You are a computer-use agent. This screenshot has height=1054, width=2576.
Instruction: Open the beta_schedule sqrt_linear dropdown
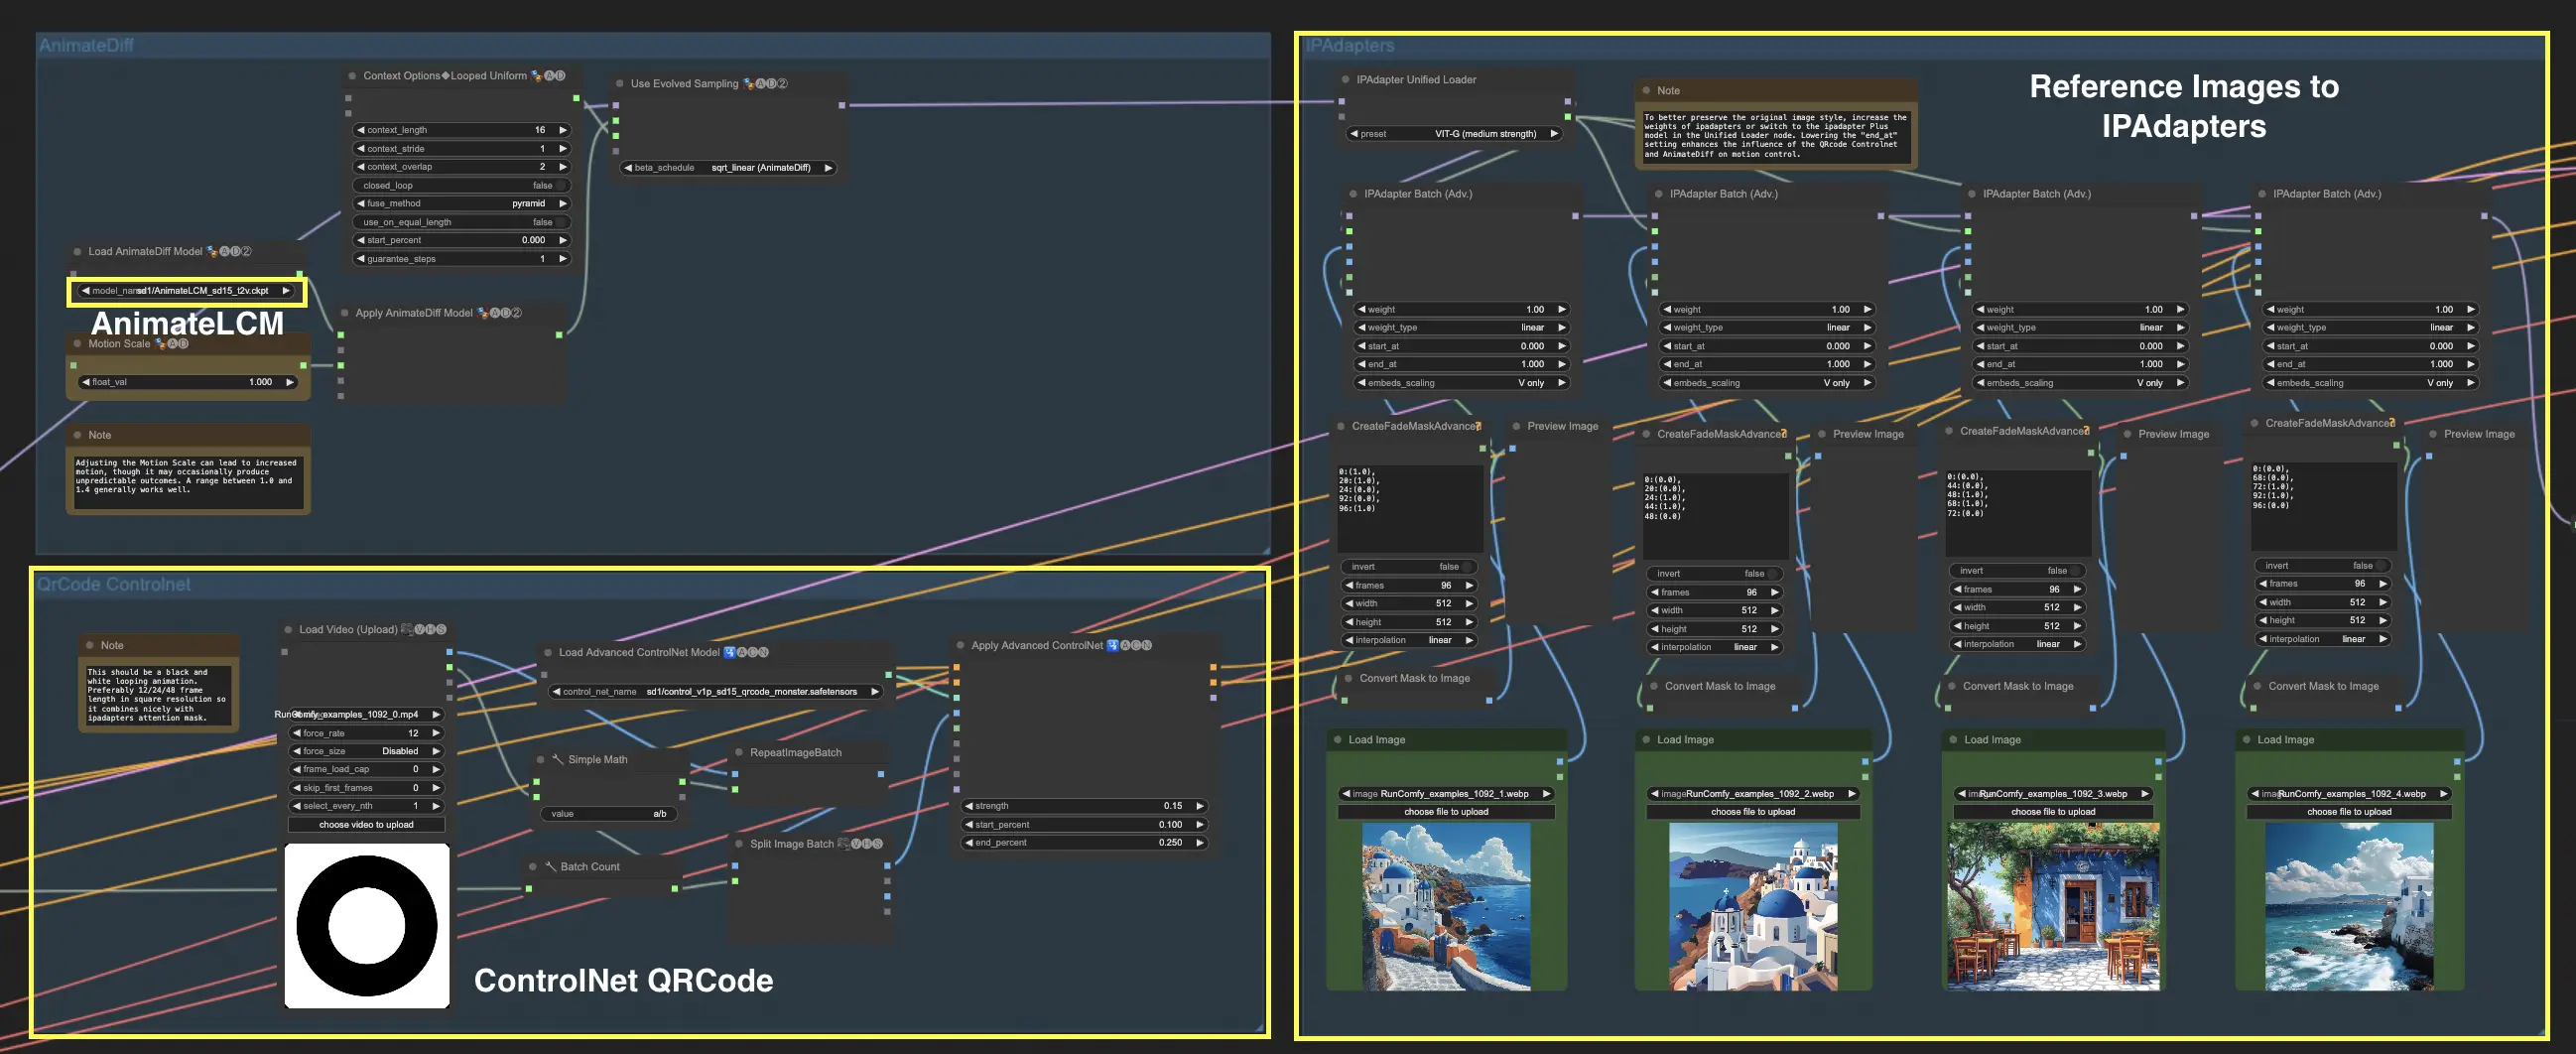pyautogui.click(x=728, y=168)
